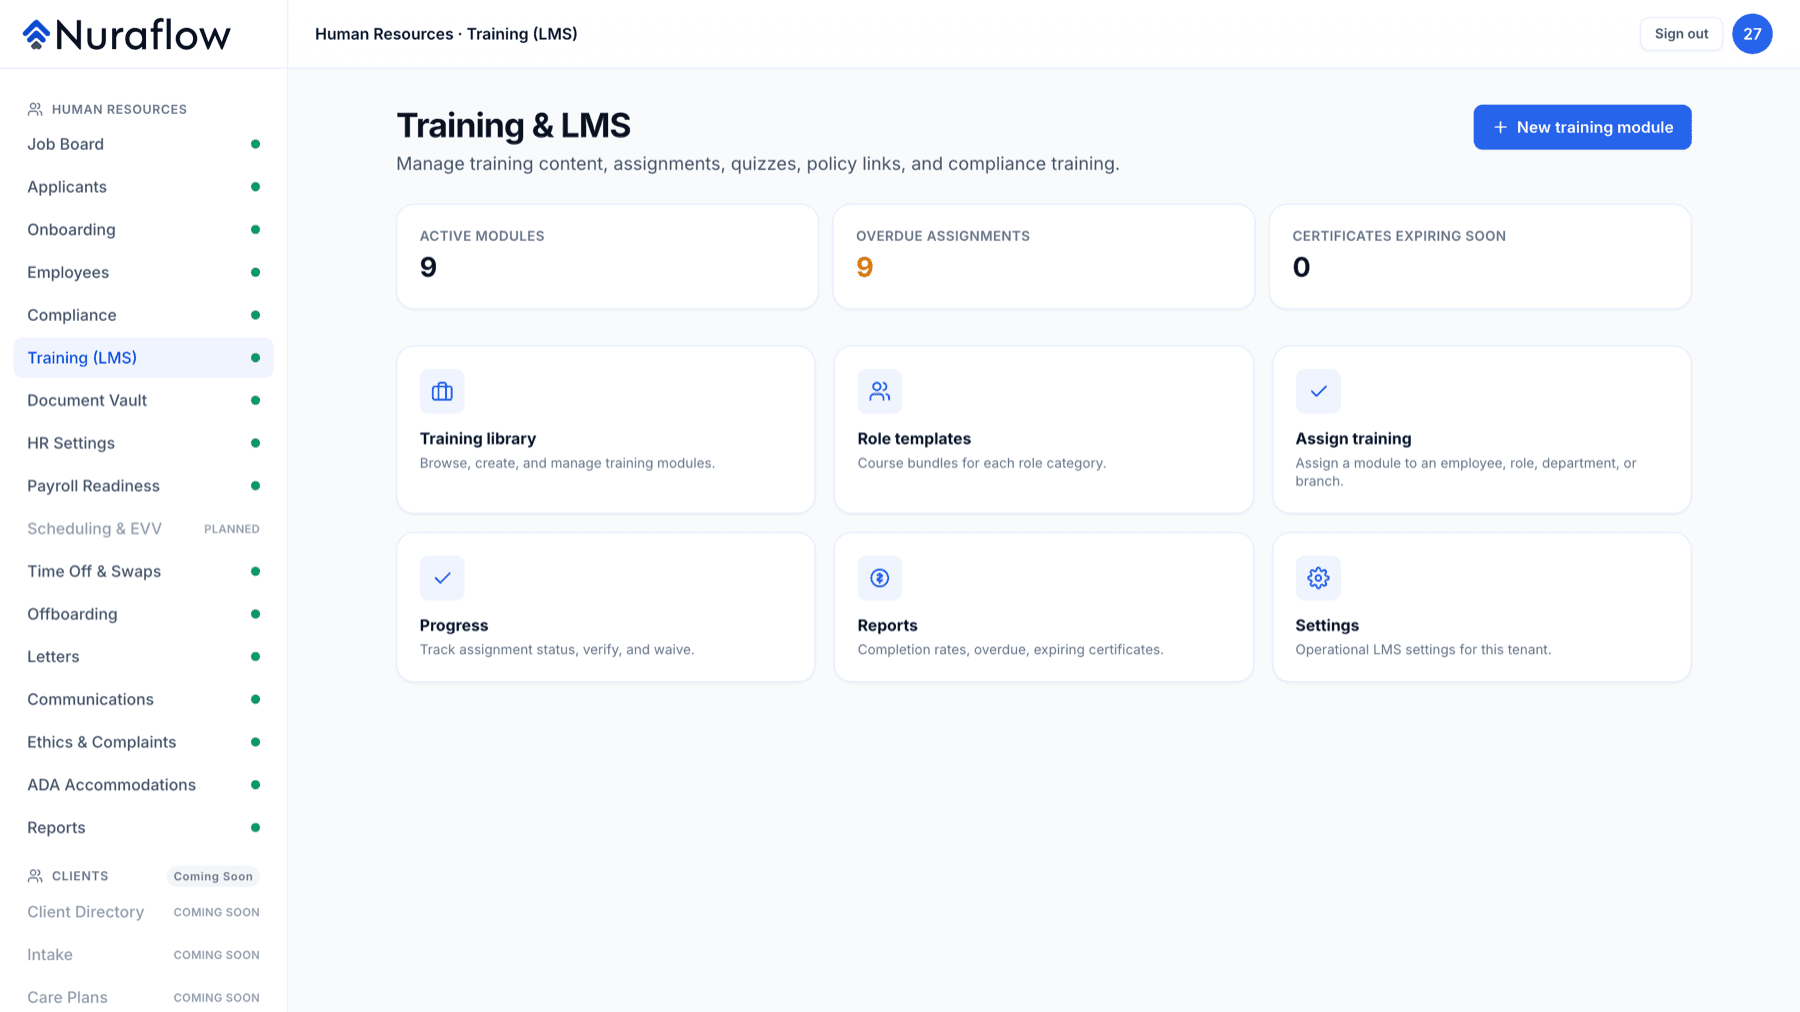The height and width of the screenshot is (1012, 1800).
Task: Open Reports in the sidebar
Action: [x=144, y=828]
